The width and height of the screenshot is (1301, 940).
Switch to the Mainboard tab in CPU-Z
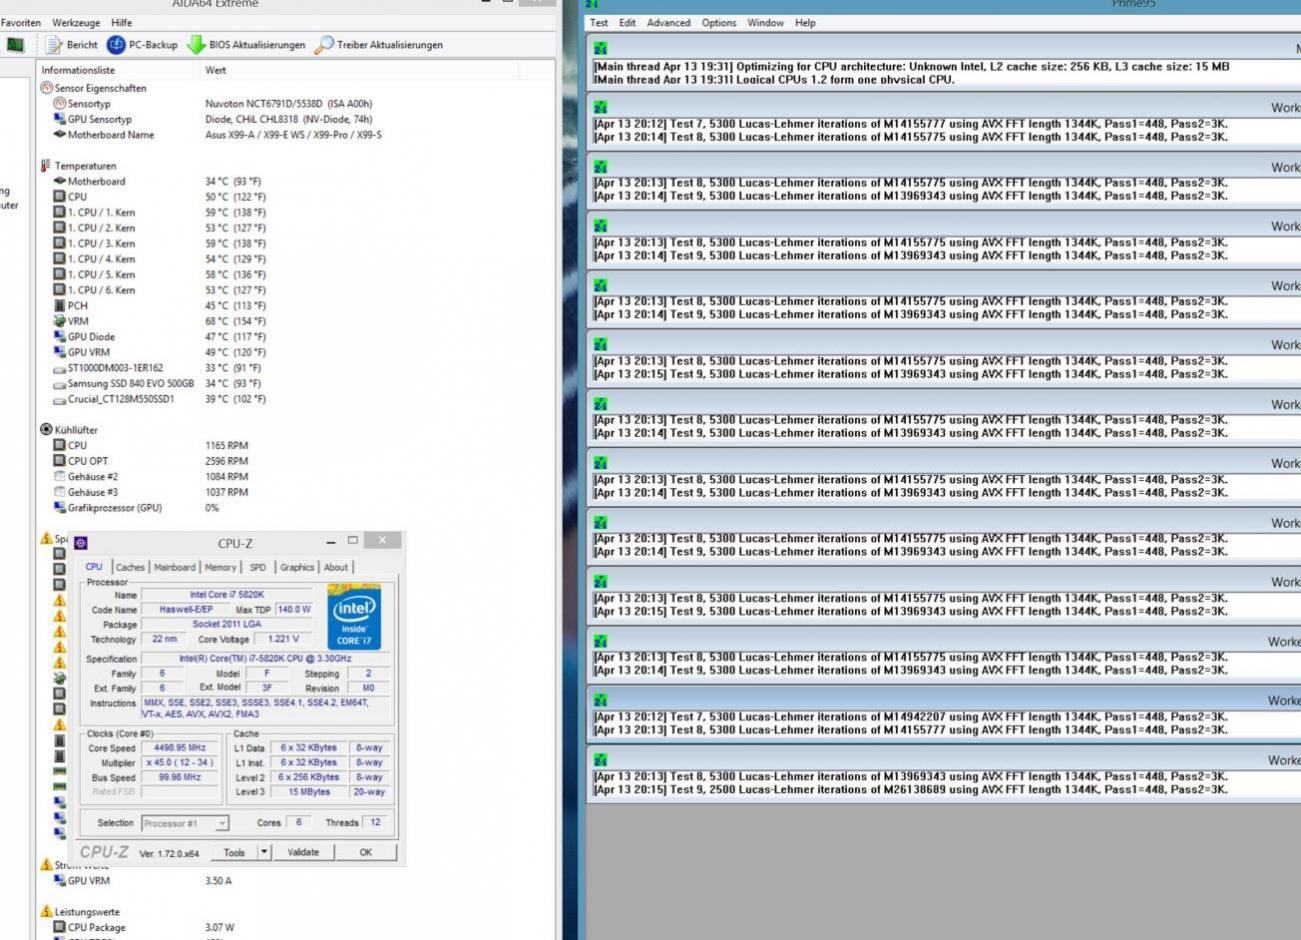tap(174, 567)
